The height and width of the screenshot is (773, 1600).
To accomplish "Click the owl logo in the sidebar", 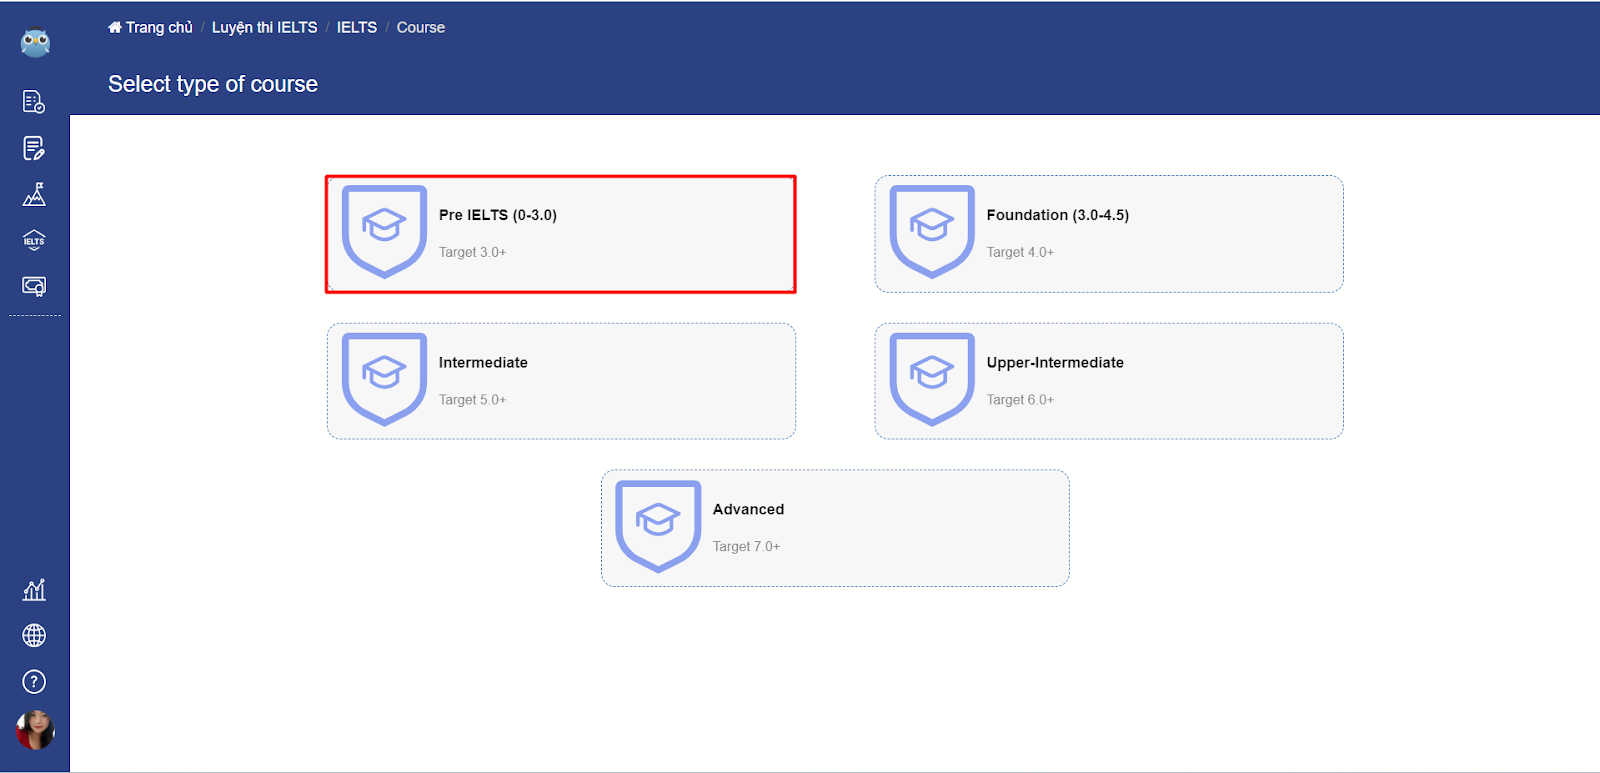I will 35,42.
